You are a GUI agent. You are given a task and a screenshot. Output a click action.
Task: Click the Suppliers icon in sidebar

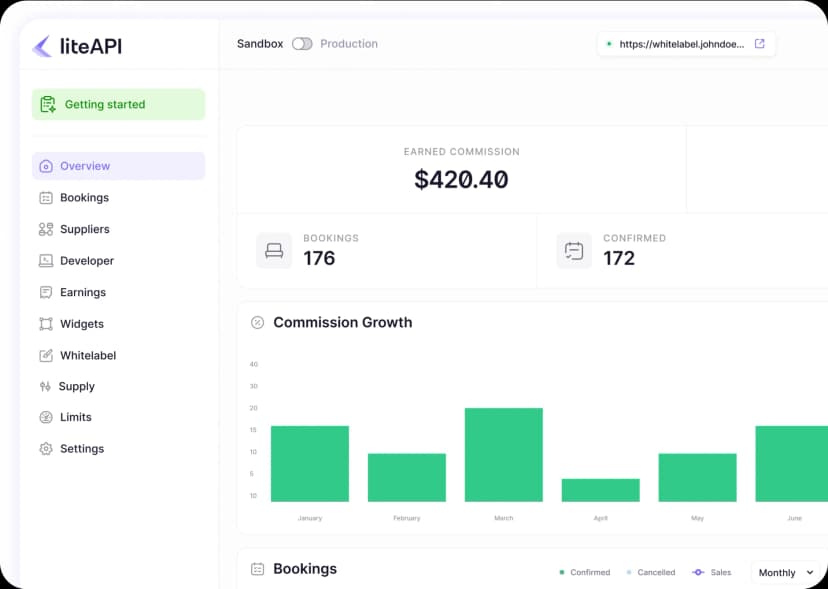[46, 229]
